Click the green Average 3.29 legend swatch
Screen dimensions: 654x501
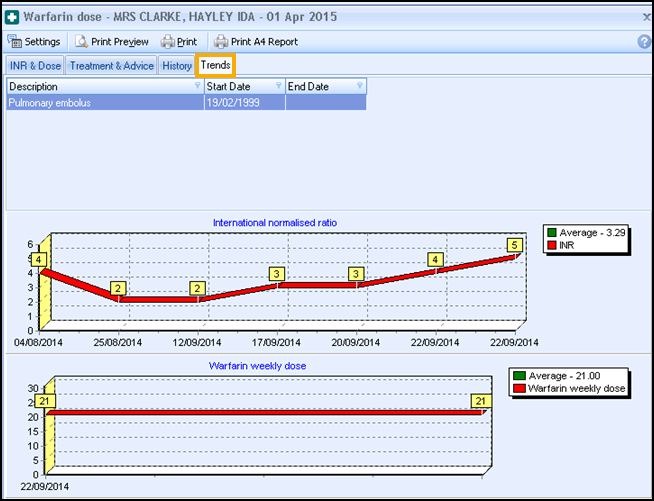point(553,233)
